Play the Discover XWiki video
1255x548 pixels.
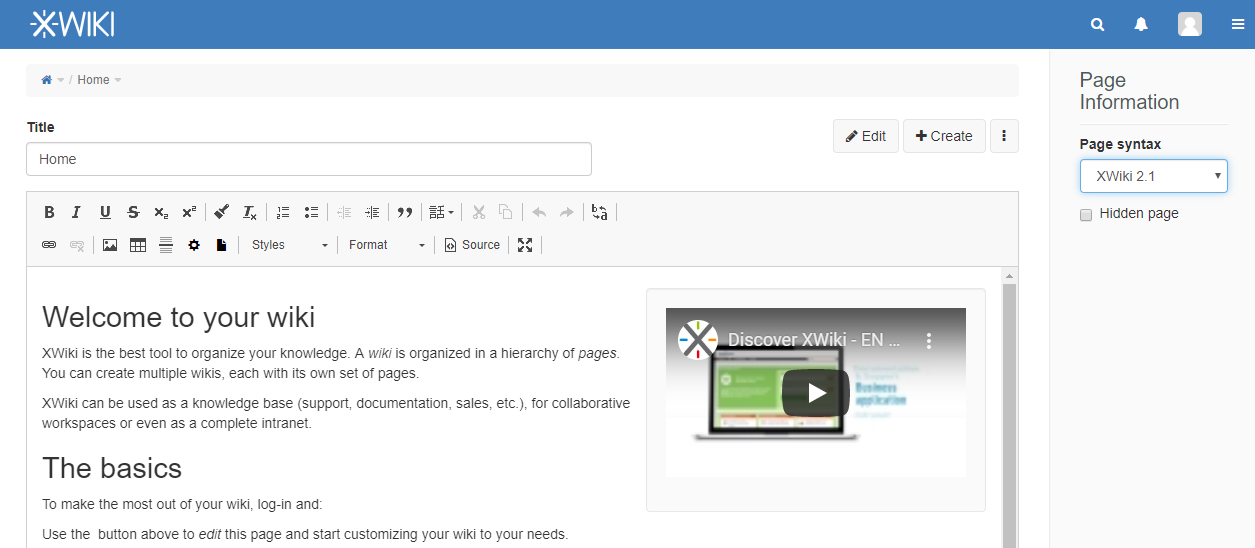(816, 393)
